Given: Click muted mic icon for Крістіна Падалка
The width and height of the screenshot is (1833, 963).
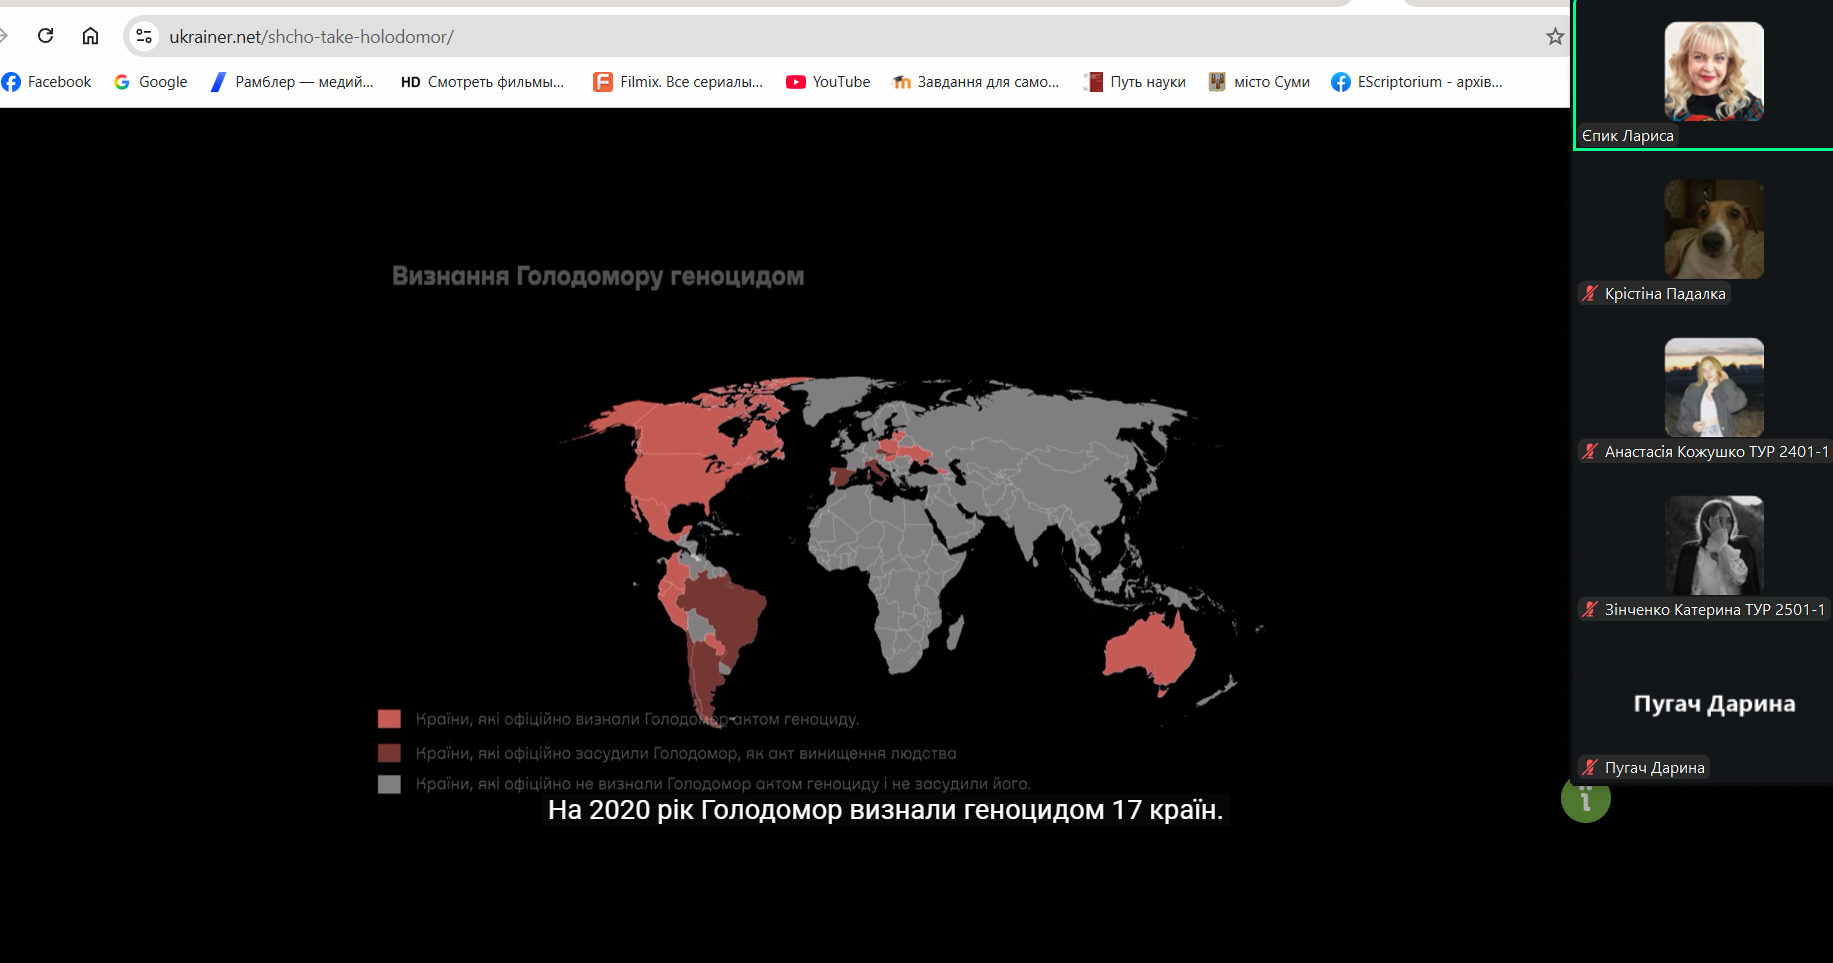Looking at the screenshot, I should (1590, 294).
